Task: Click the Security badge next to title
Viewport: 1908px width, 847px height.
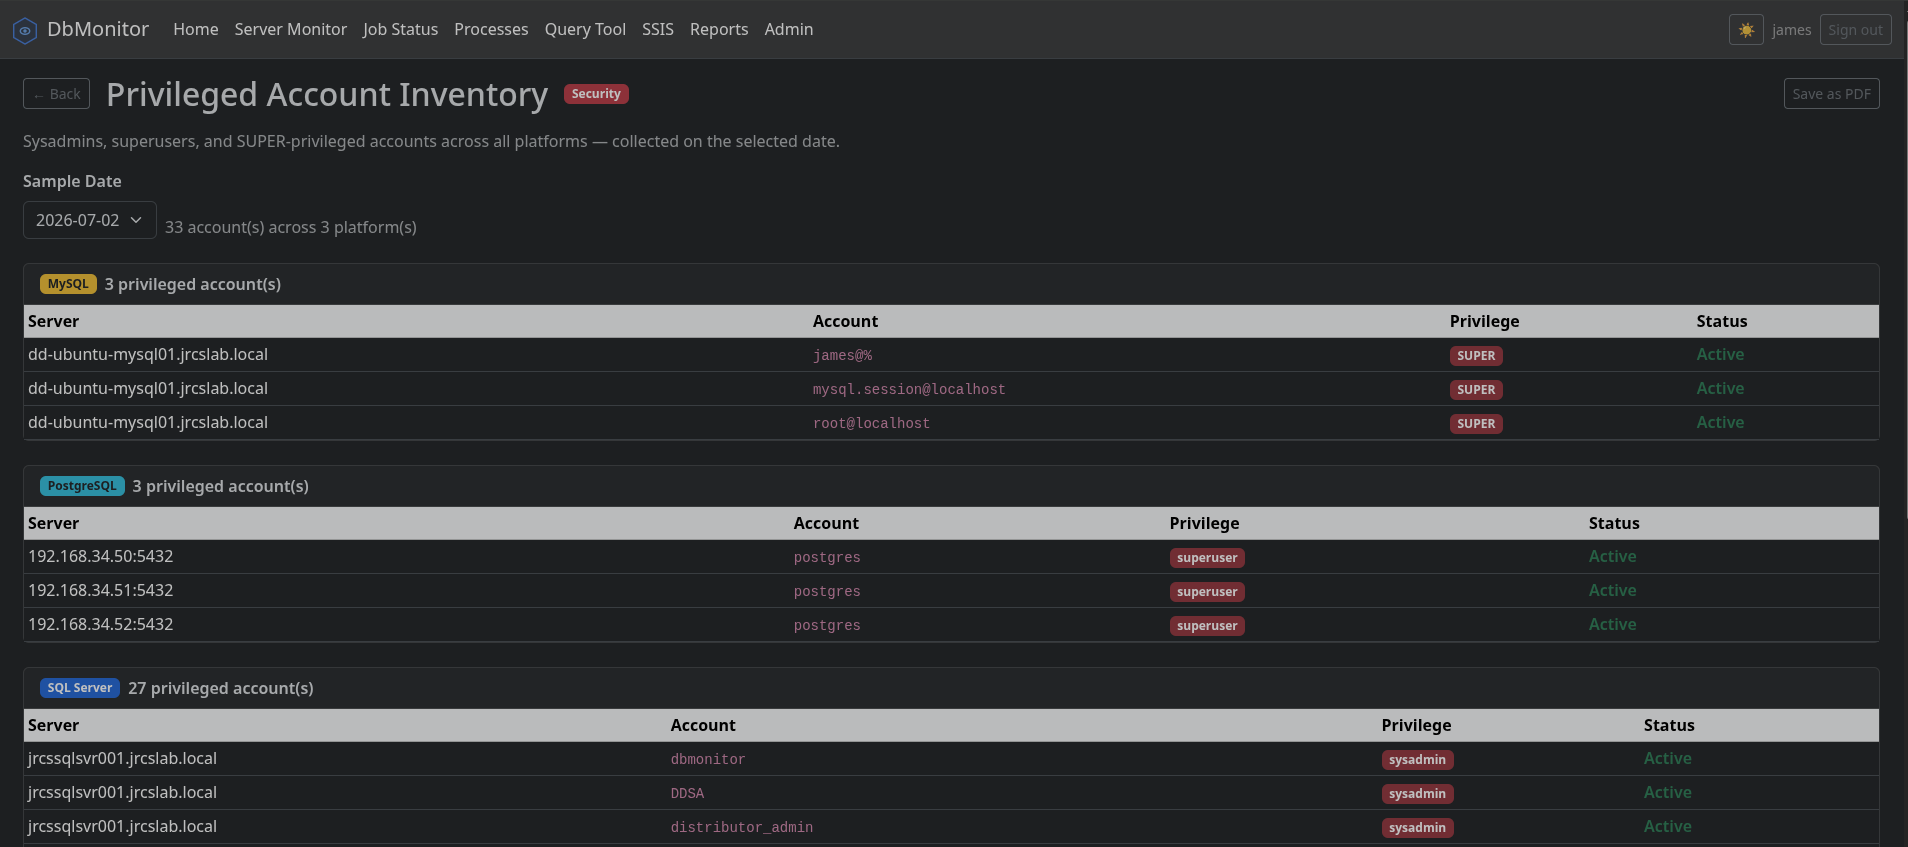Action: click(x=596, y=94)
